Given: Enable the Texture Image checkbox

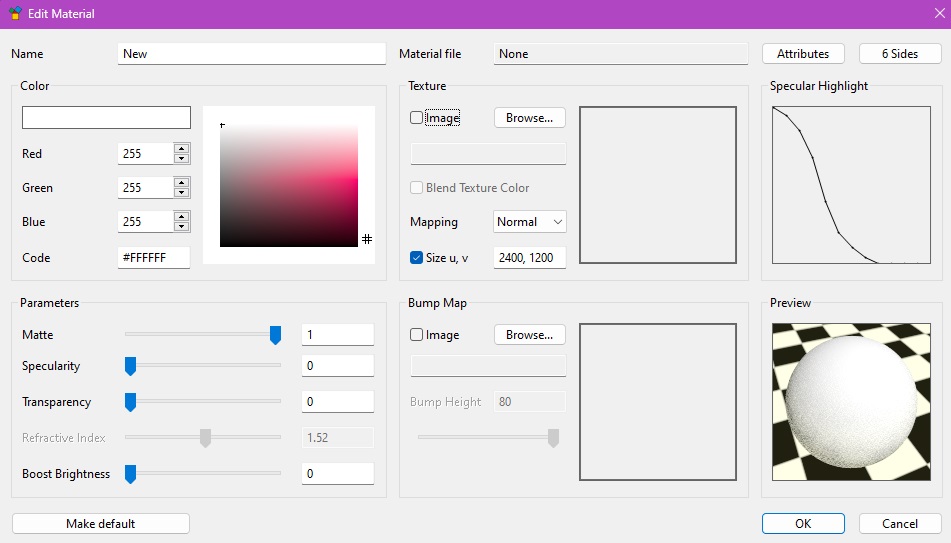Looking at the screenshot, I should tap(416, 118).
